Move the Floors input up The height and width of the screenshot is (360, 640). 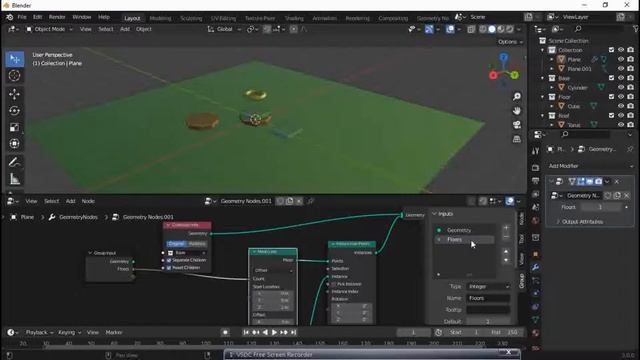pyautogui.click(x=506, y=251)
